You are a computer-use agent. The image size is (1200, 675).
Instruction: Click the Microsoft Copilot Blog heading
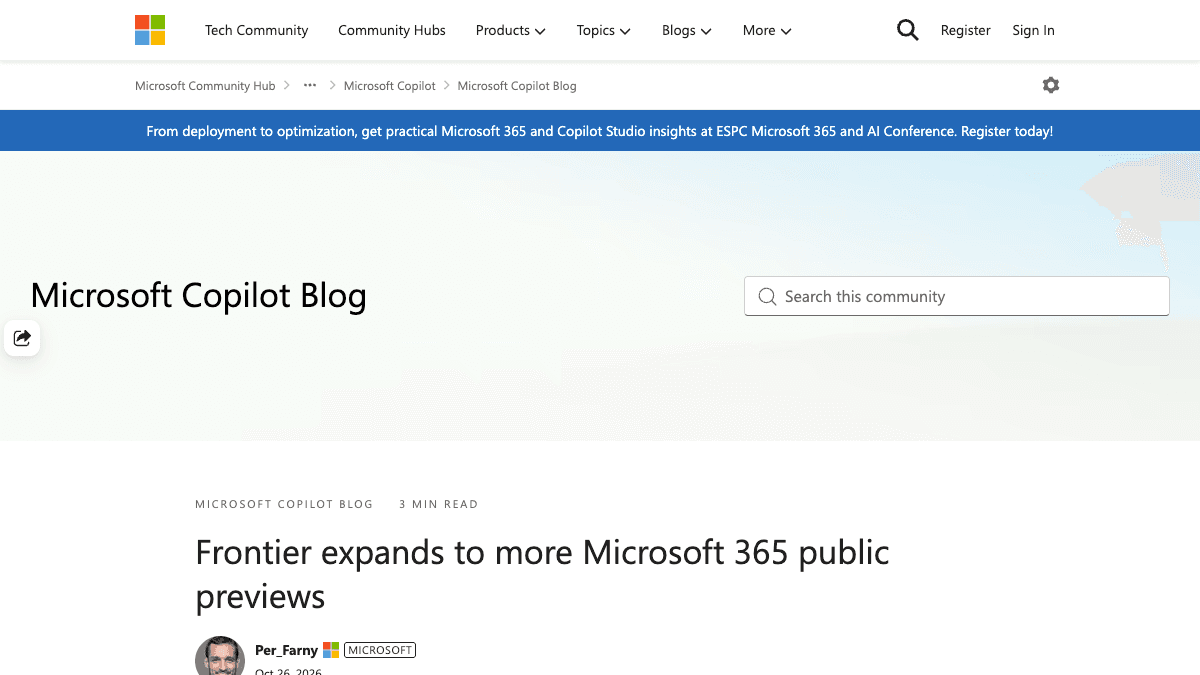click(199, 295)
